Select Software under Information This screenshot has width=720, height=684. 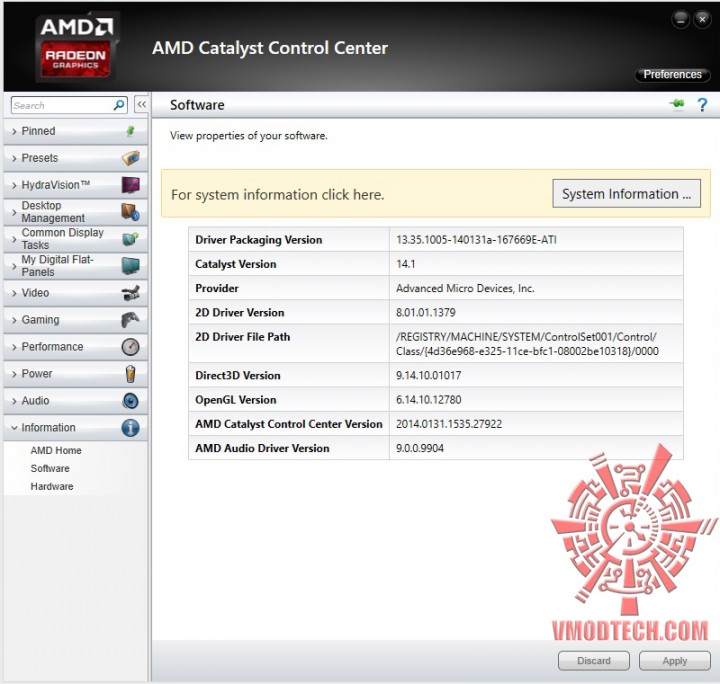point(50,468)
